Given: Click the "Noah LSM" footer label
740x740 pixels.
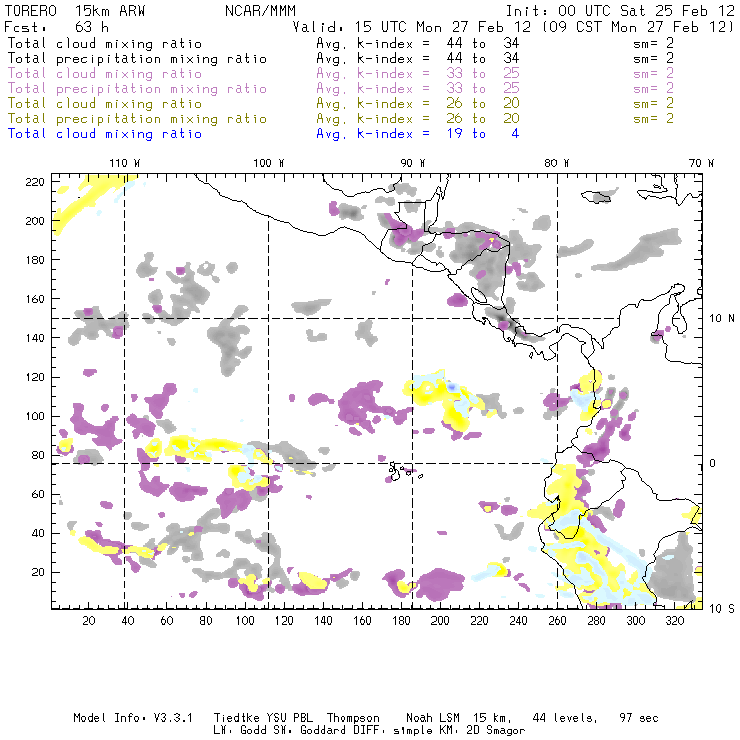Looking at the screenshot, I should (433, 718).
